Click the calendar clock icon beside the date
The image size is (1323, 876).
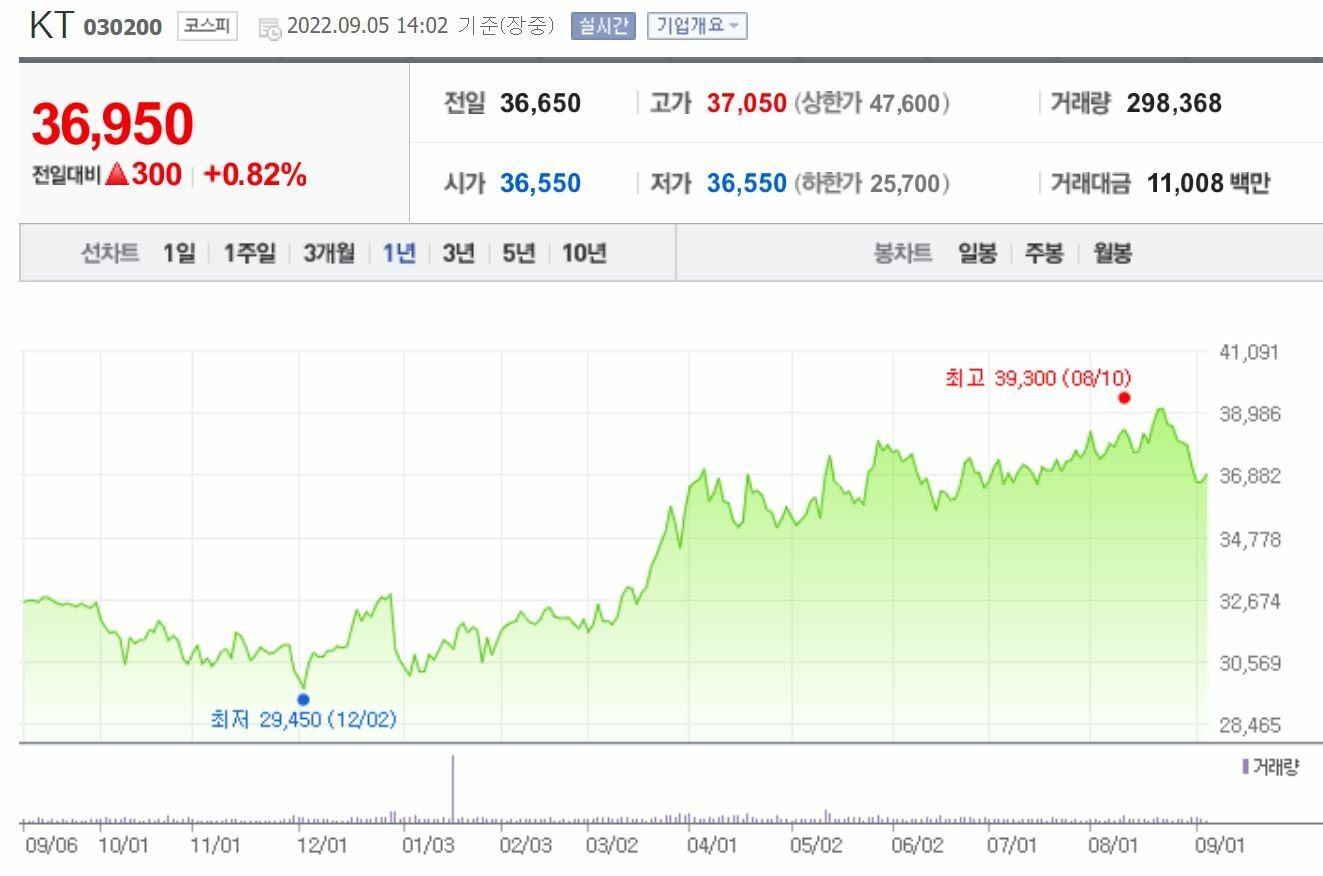[x=270, y=28]
